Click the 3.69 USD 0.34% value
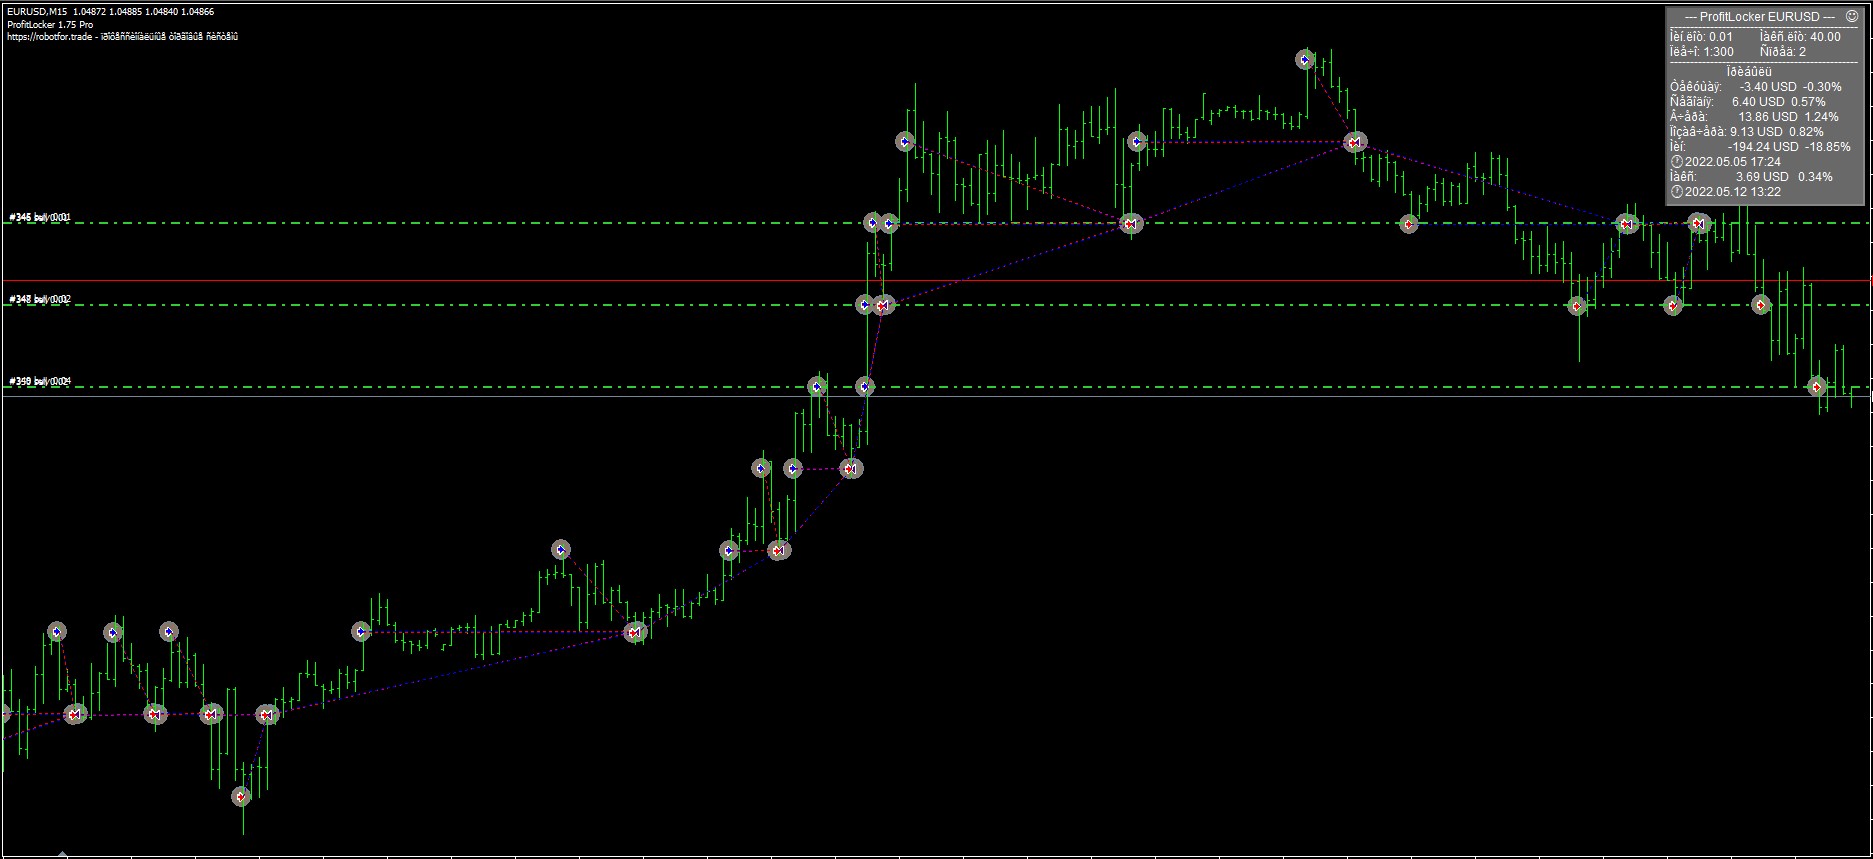Image resolution: width=1873 pixels, height=859 pixels. click(1784, 177)
